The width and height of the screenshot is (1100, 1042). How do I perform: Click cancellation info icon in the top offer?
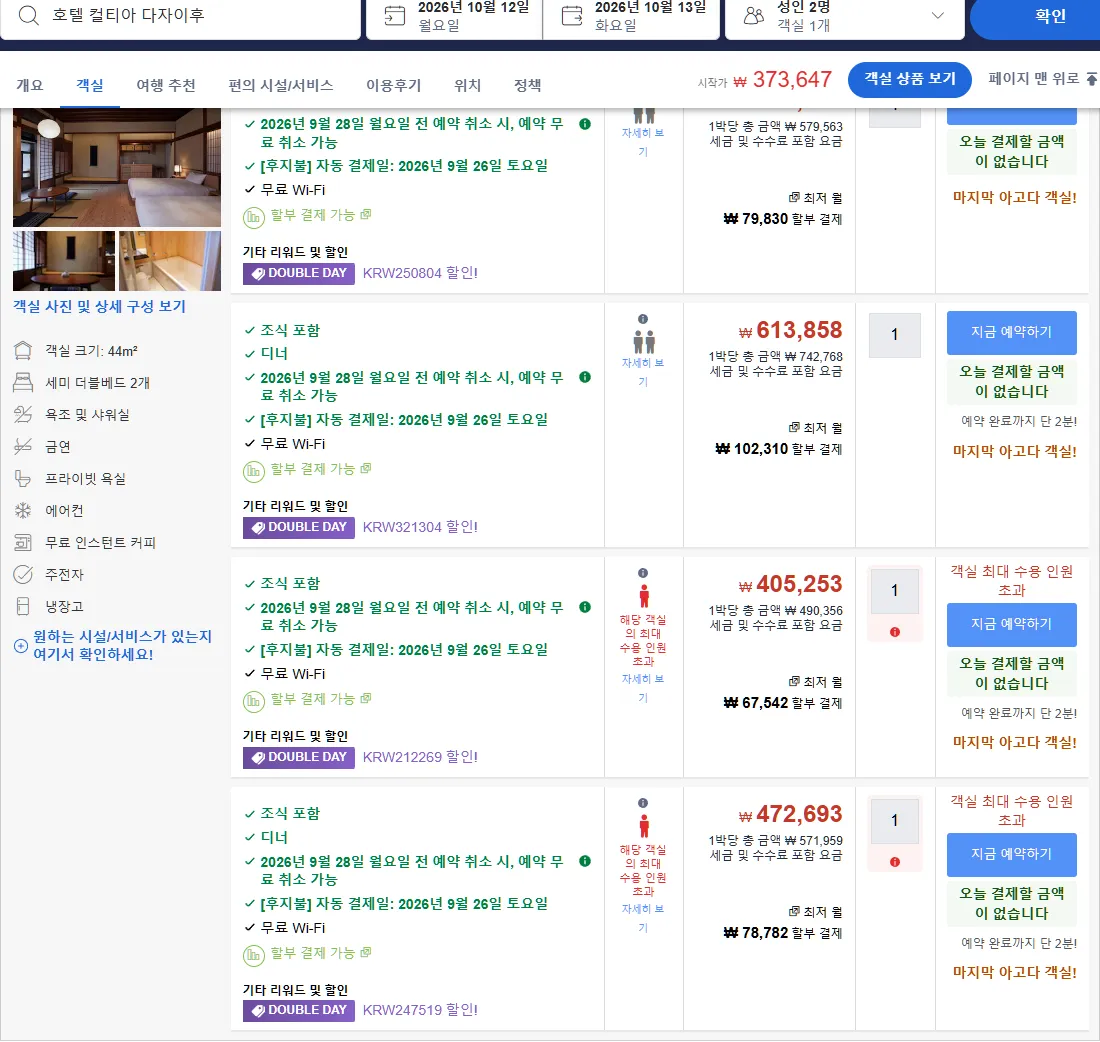click(x=585, y=124)
